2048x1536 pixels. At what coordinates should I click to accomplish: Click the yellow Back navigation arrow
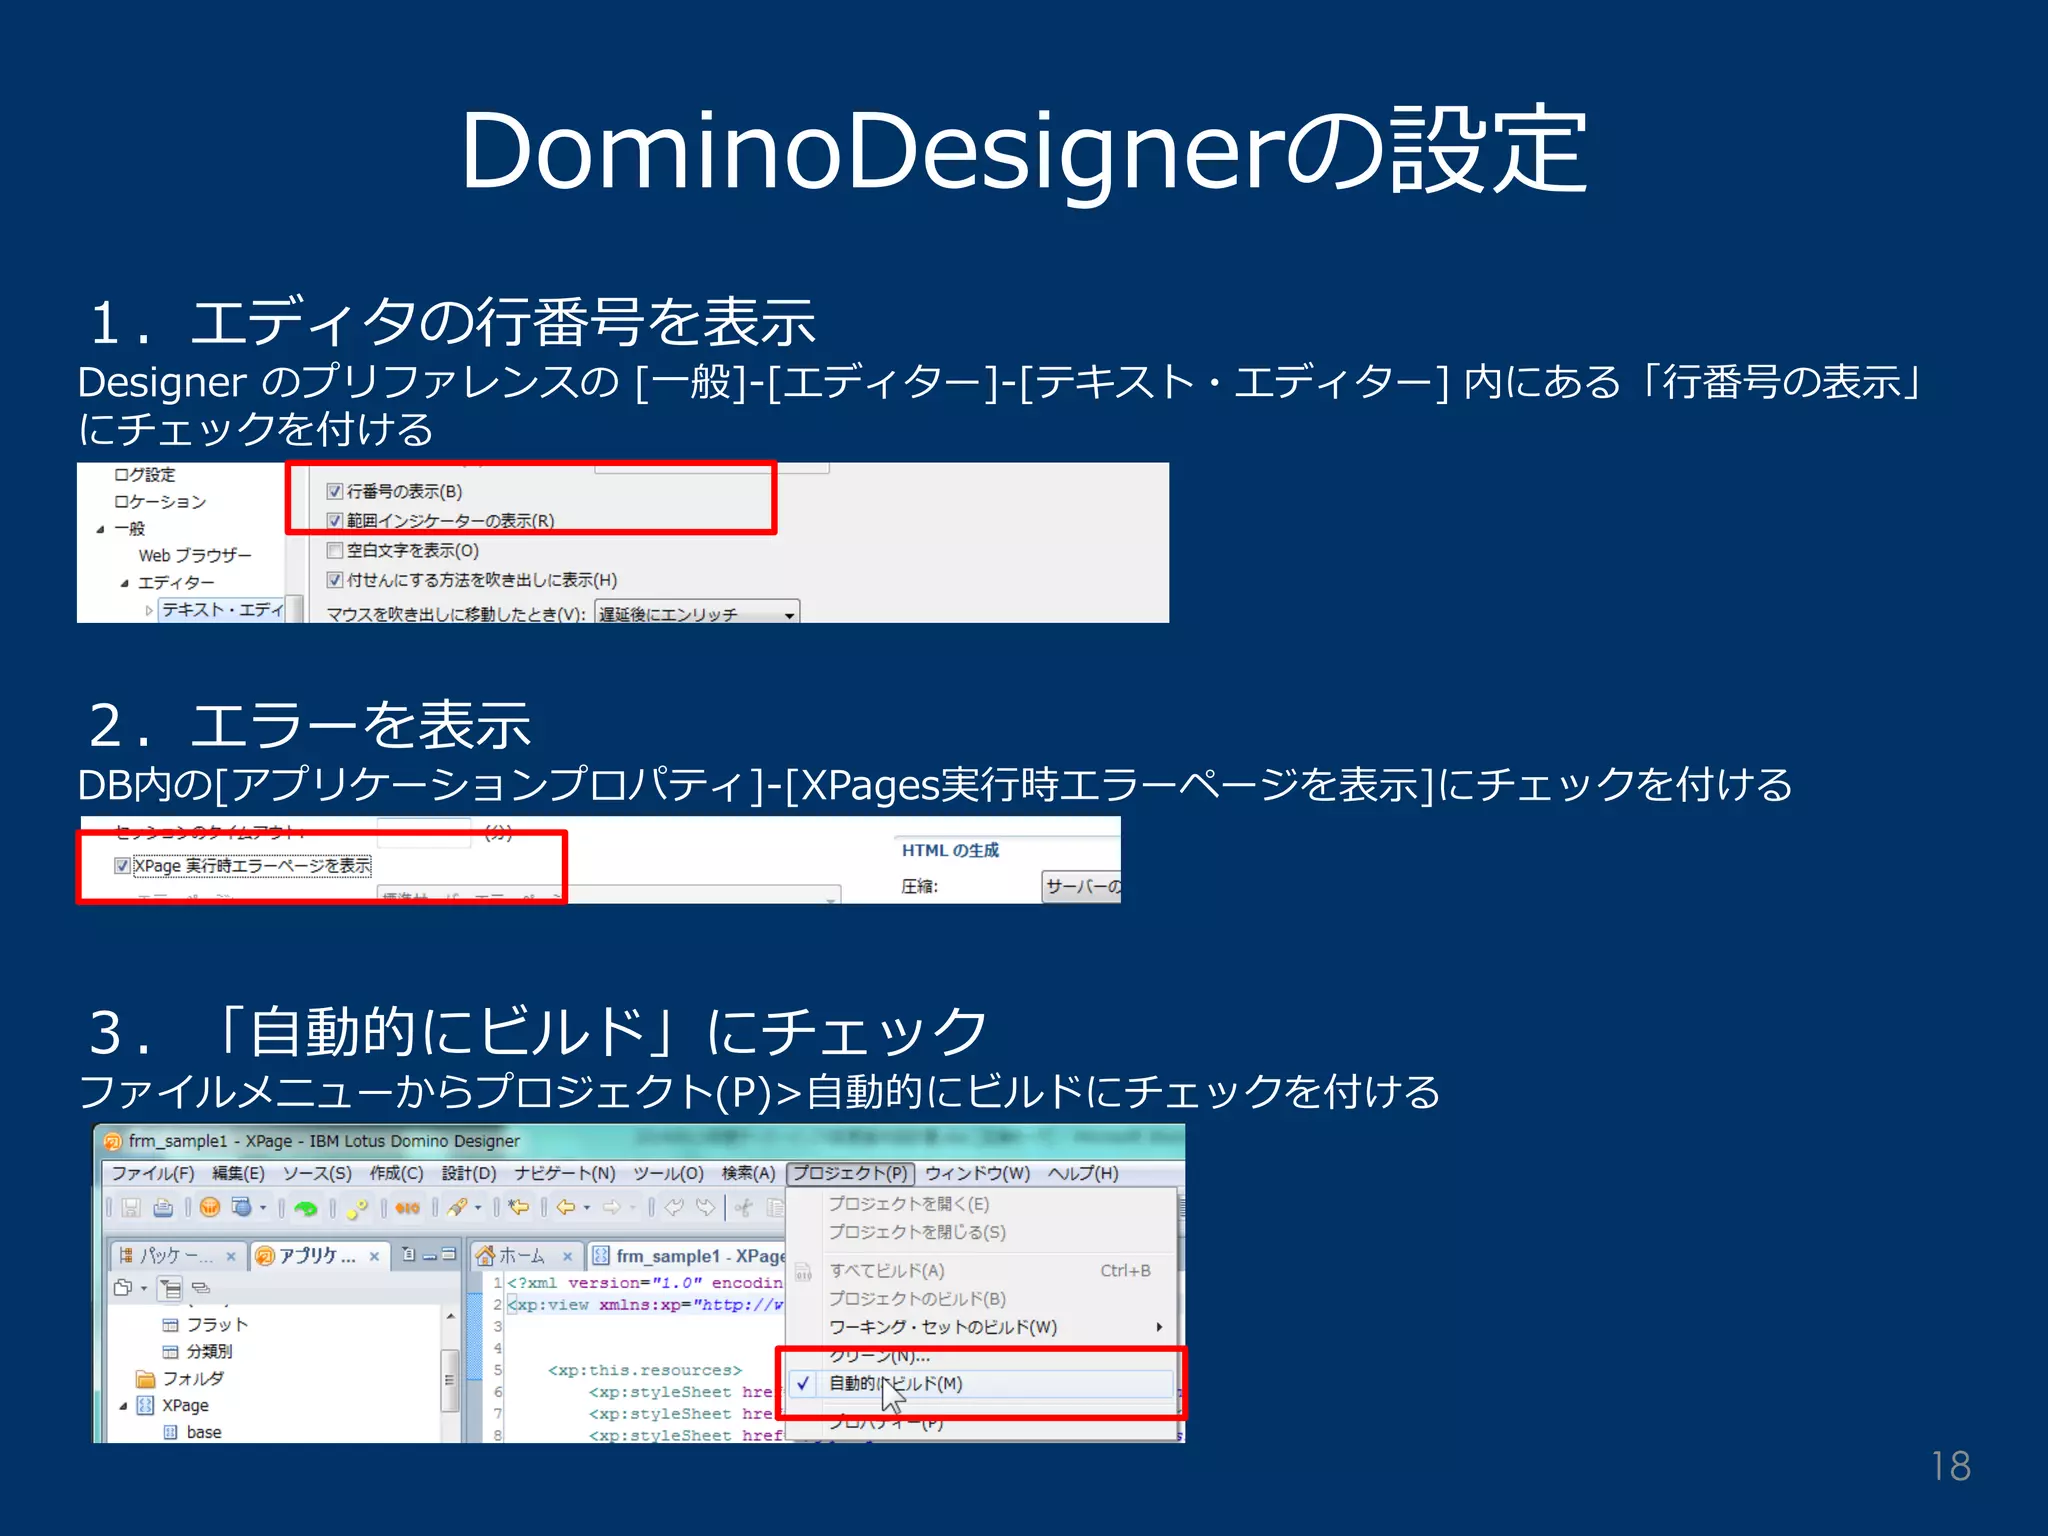click(566, 1208)
